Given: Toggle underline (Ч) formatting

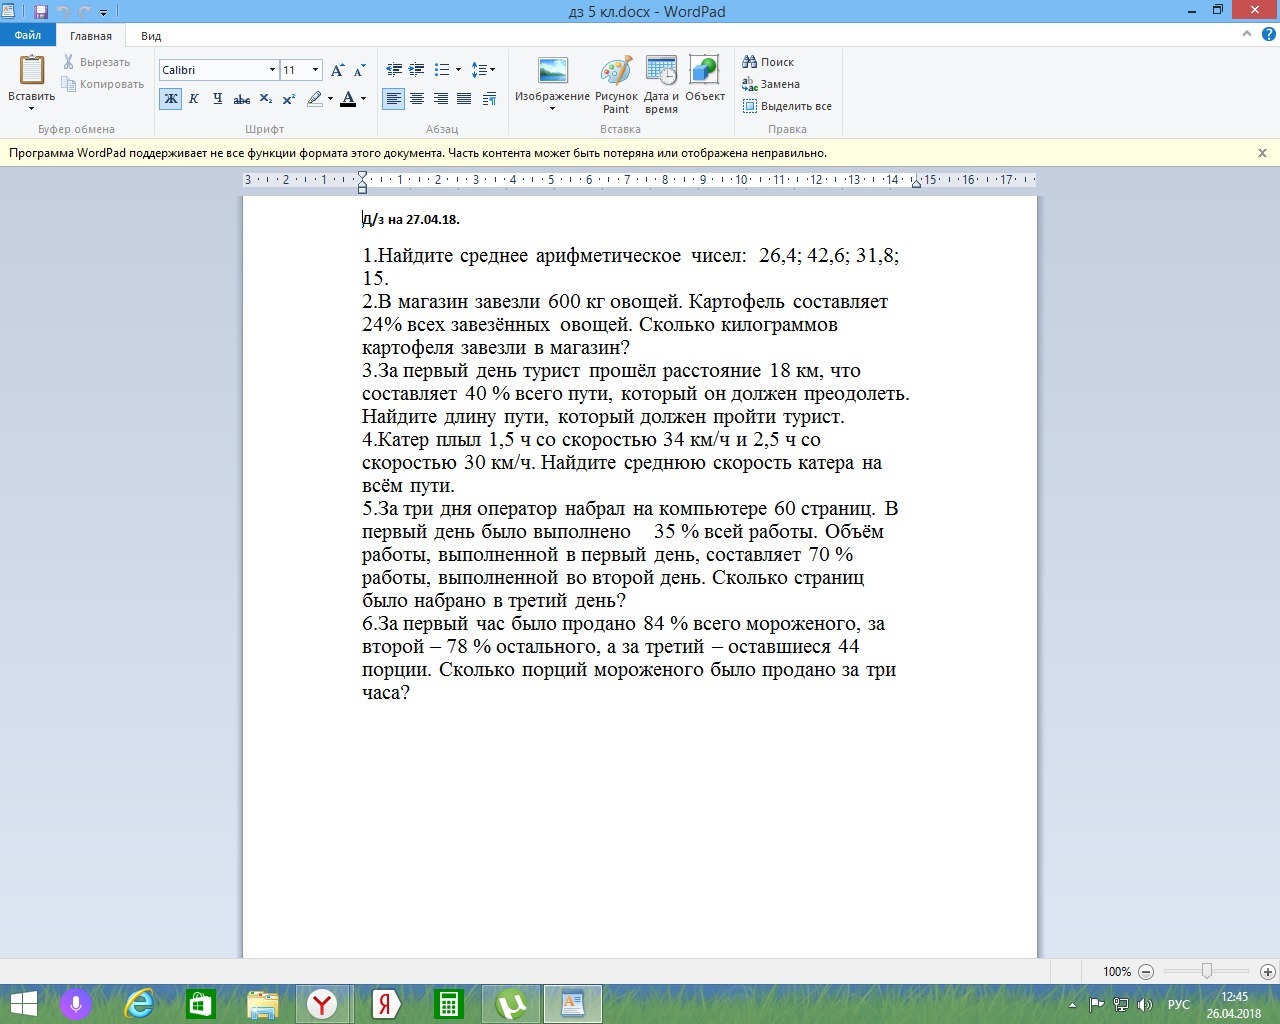Looking at the screenshot, I should tap(217, 99).
